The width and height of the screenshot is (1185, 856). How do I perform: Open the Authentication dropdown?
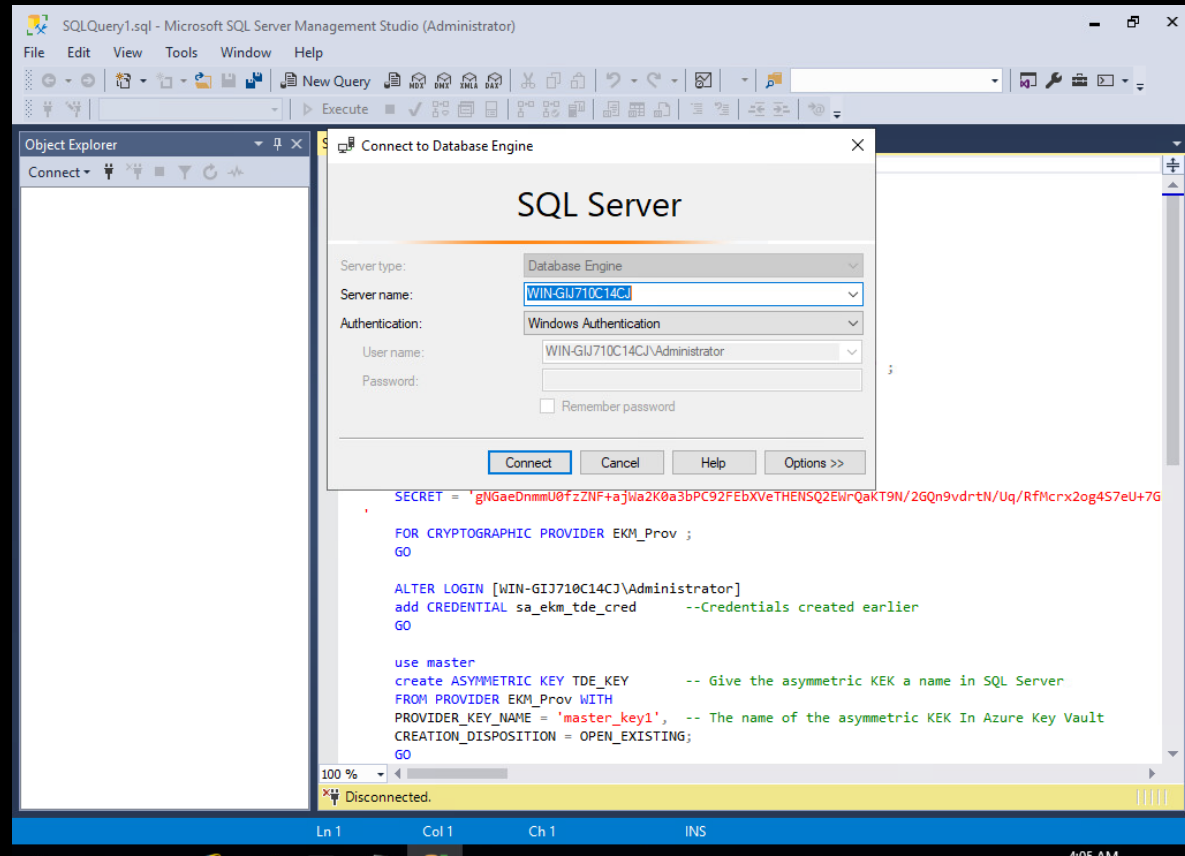click(x=852, y=323)
